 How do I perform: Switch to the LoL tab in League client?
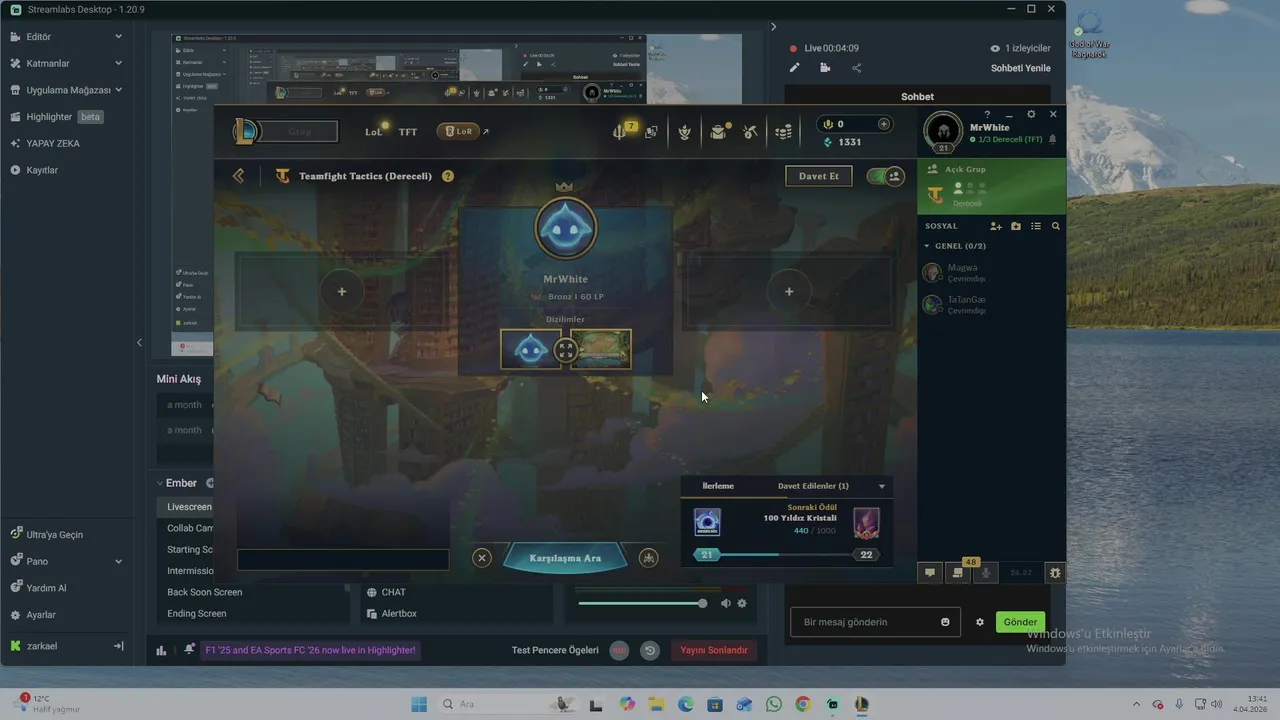click(376, 131)
